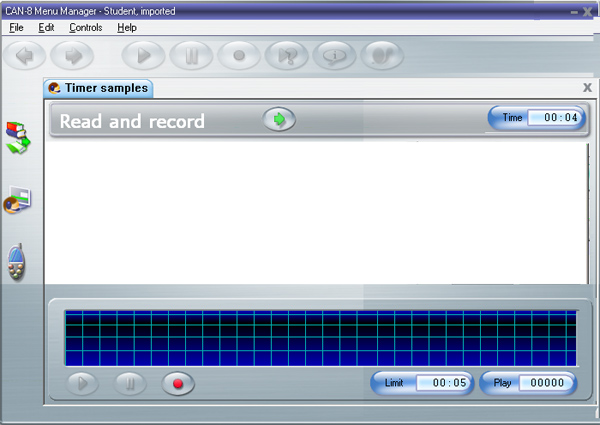The width and height of the screenshot is (600, 425).
Task: Select the remote handset icon in sidebar
Action: tap(17, 263)
